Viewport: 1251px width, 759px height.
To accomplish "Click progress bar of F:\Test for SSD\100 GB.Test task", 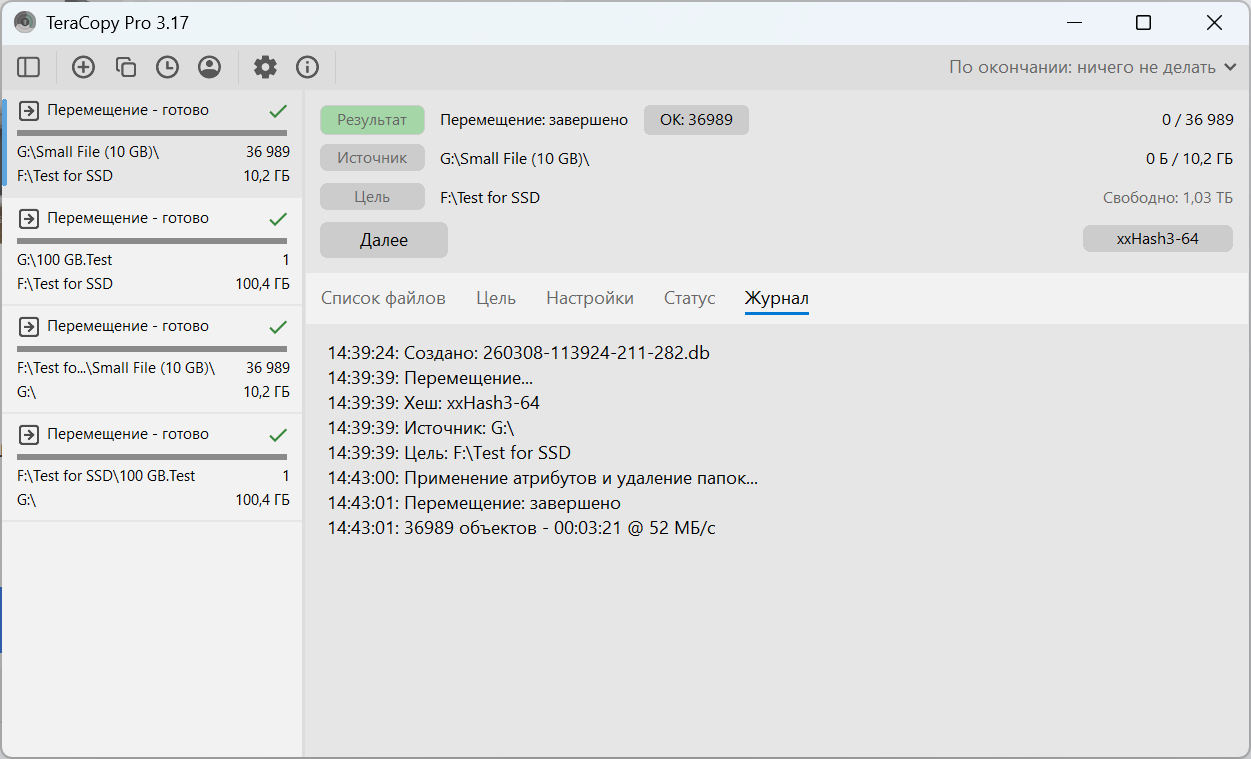I will (x=152, y=457).
